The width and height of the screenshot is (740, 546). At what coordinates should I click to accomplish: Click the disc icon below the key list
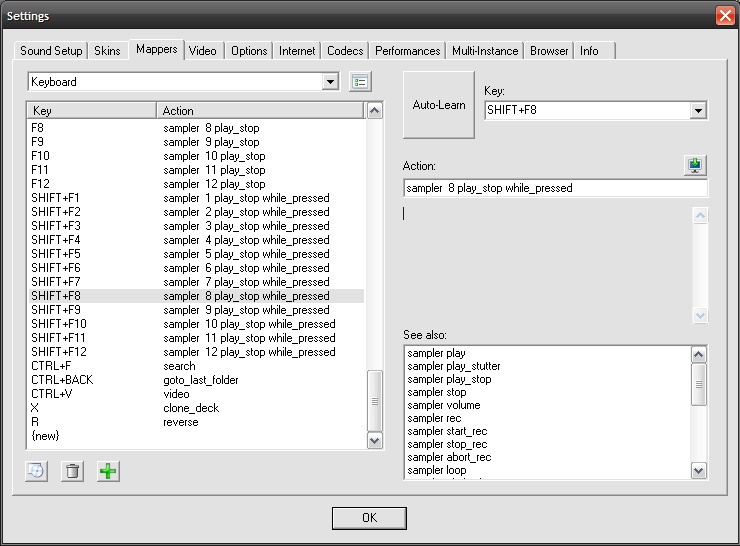(x=37, y=471)
